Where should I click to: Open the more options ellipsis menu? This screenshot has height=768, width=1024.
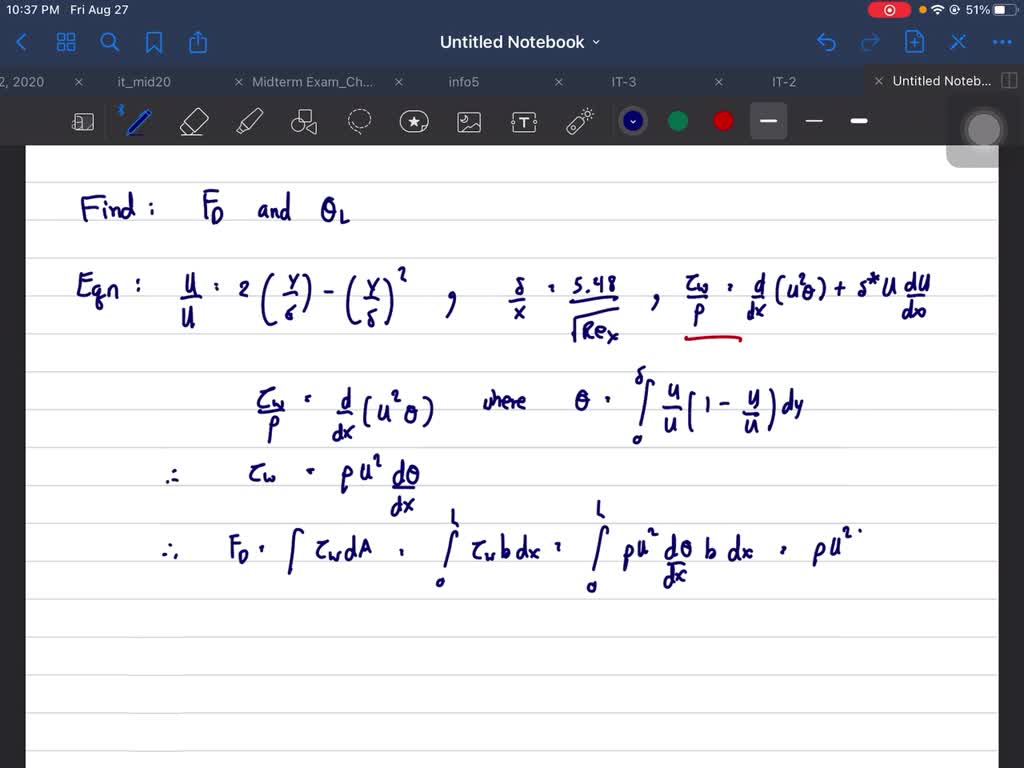1002,42
